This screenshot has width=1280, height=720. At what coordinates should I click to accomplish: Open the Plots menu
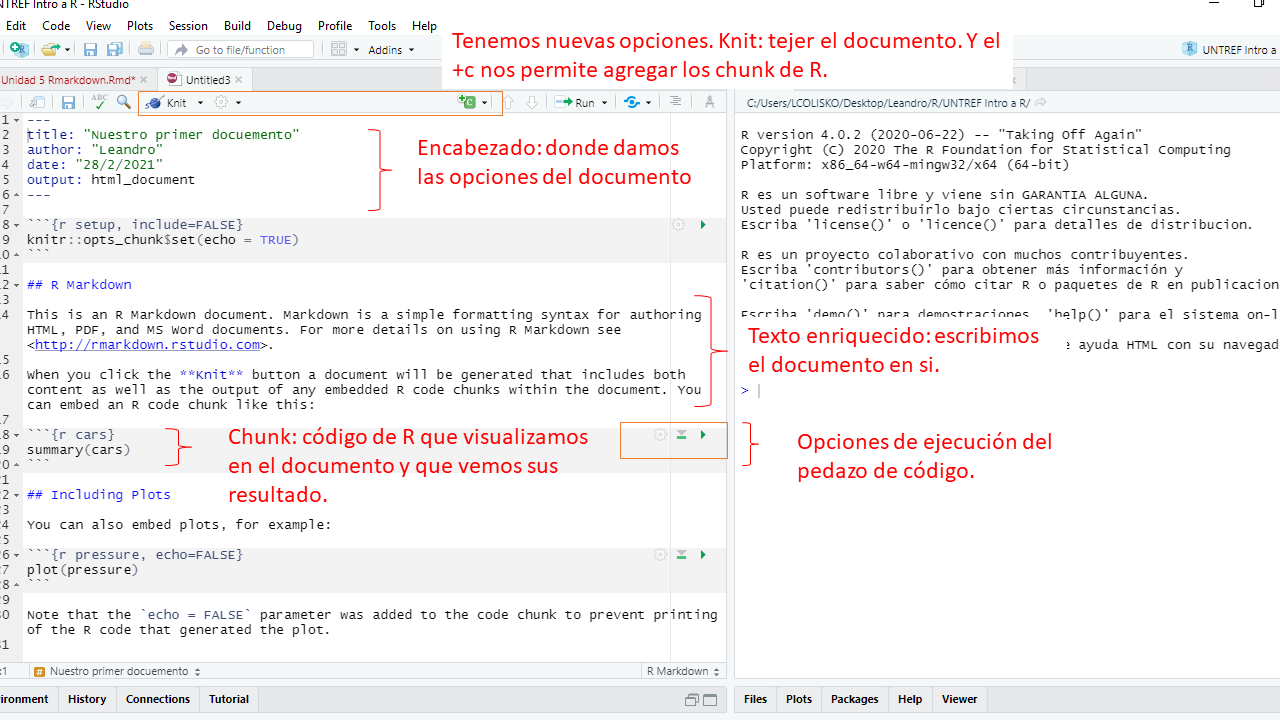(x=140, y=26)
